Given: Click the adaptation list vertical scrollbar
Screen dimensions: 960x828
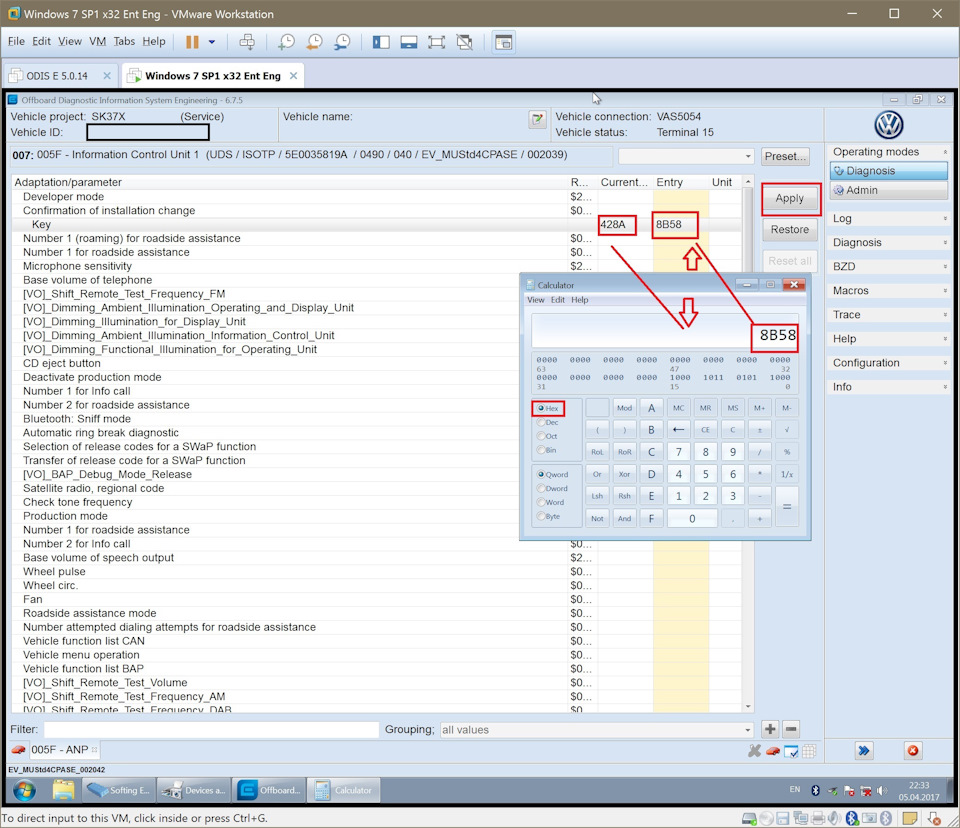Looking at the screenshot, I should [748, 445].
